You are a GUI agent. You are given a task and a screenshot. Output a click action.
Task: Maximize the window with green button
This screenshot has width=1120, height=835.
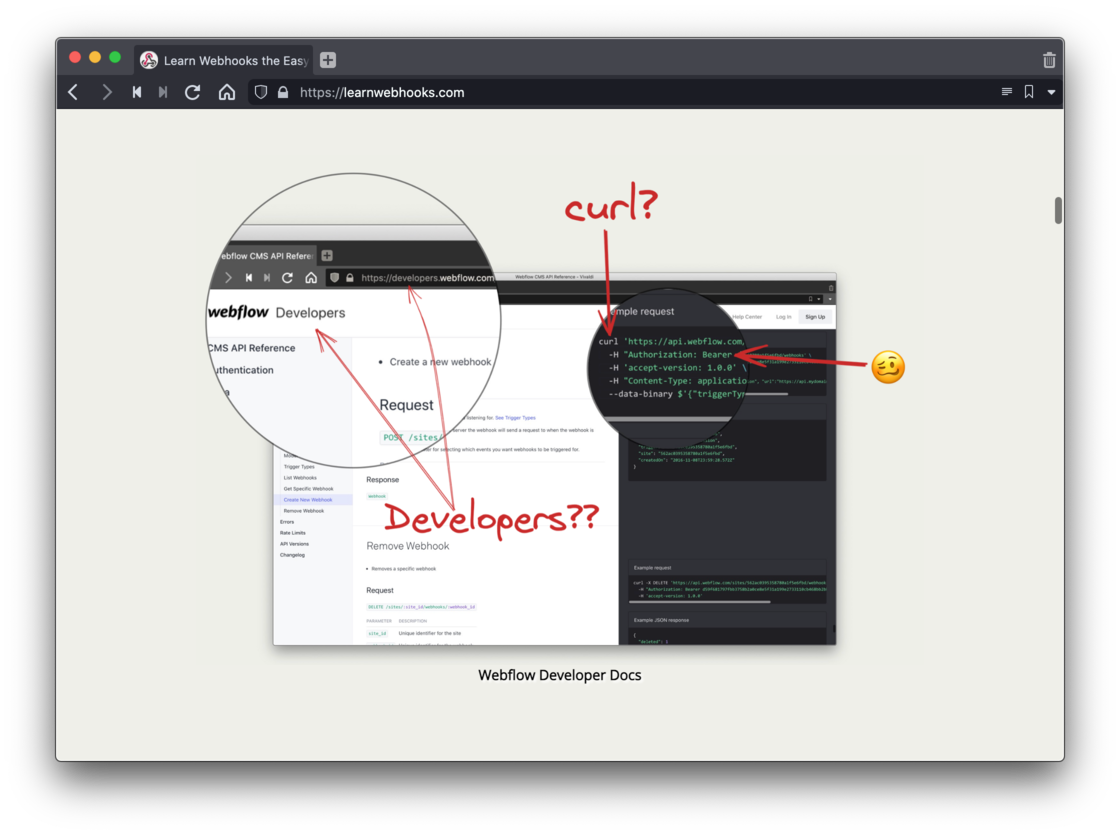[x=115, y=57]
